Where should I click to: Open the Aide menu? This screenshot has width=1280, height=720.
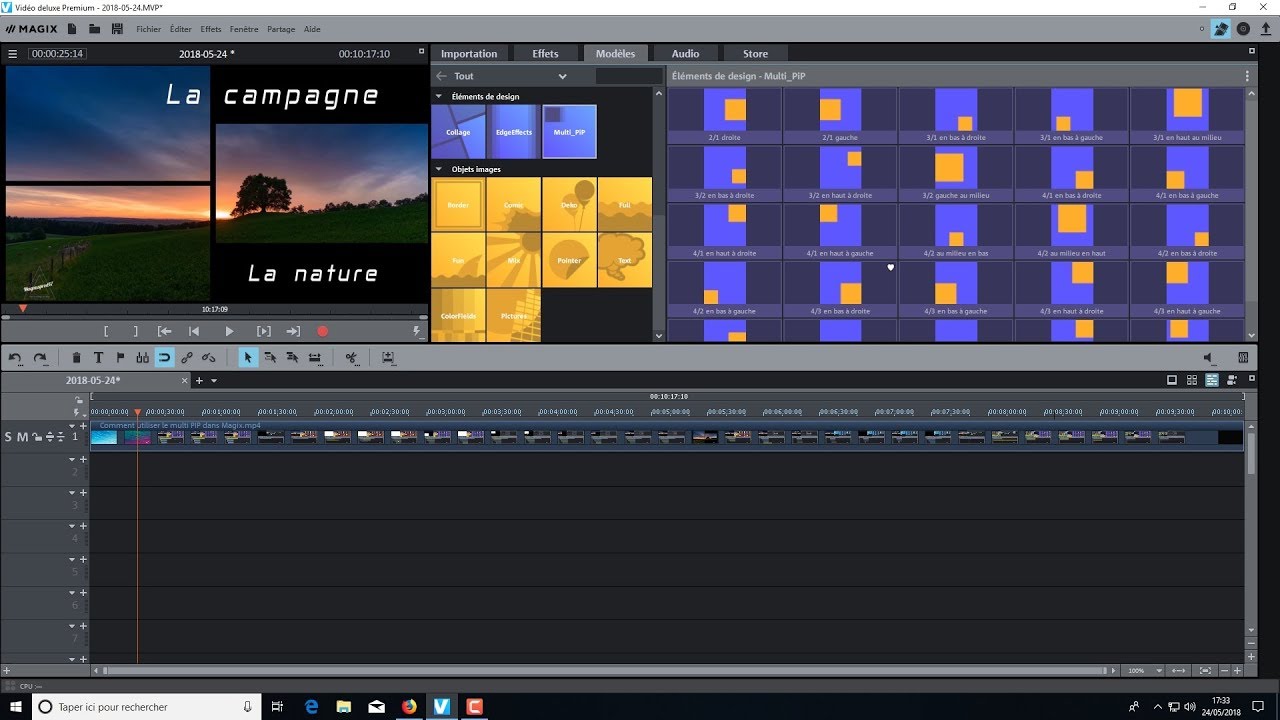tap(314, 30)
